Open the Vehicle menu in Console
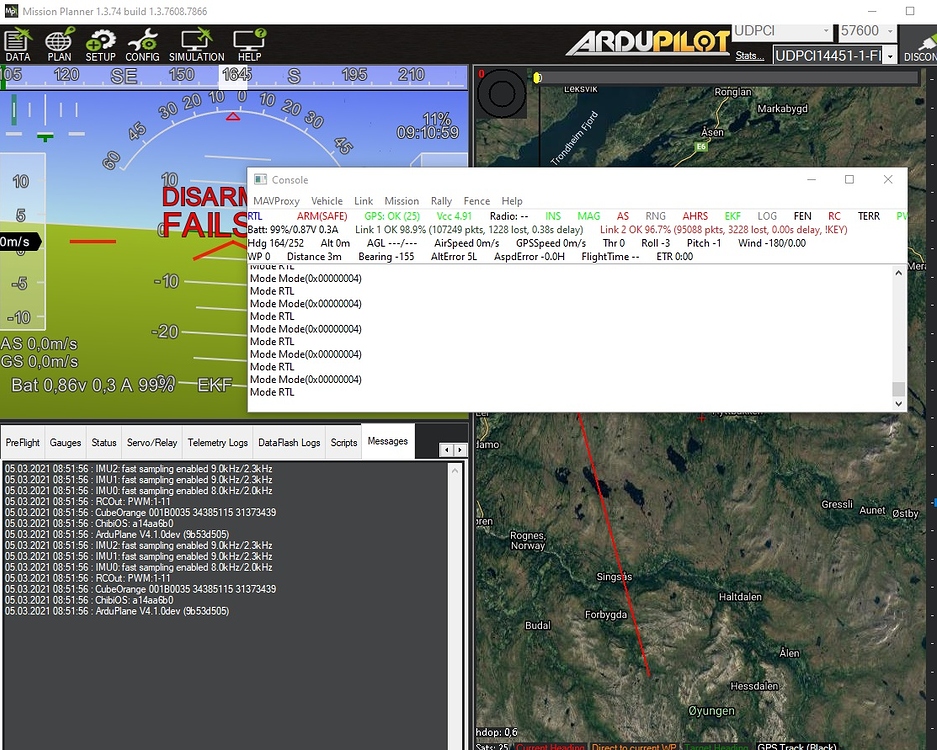 coord(327,201)
